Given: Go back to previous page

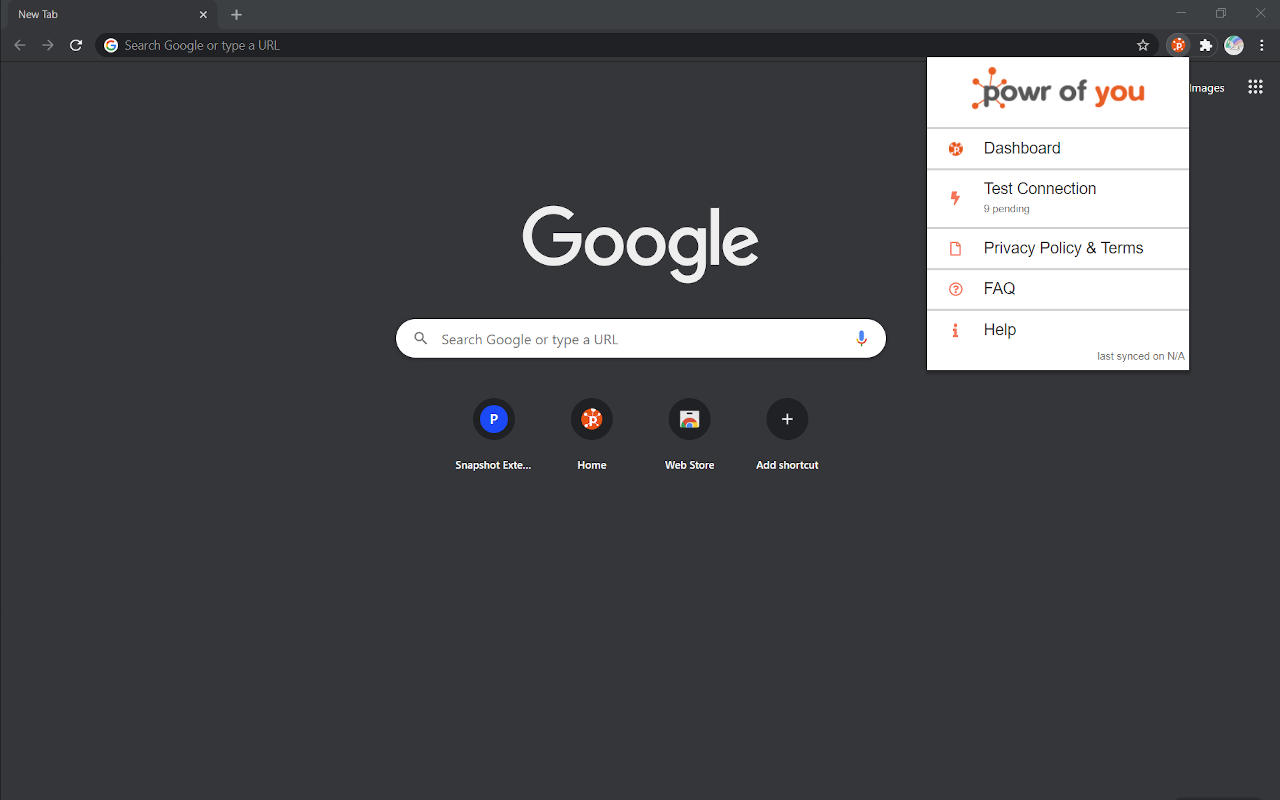Looking at the screenshot, I should (20, 45).
